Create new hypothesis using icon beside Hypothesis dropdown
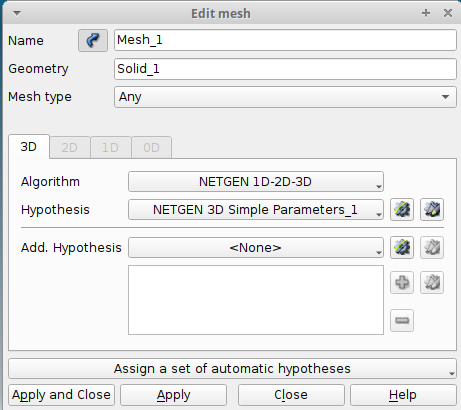Screen dimensions: 461x410 click(x=402, y=210)
